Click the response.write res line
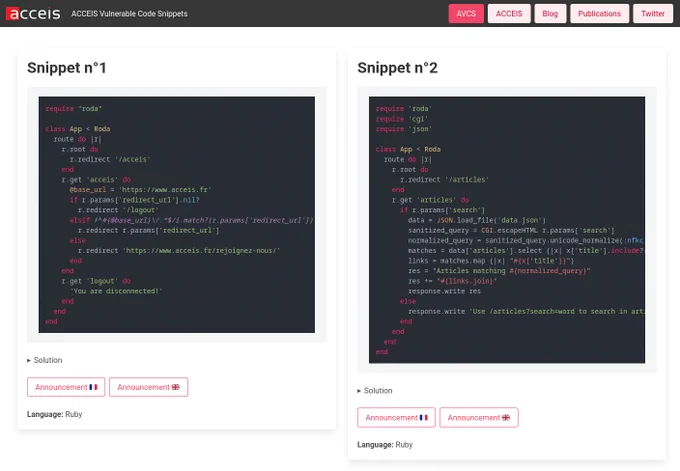 click(445, 291)
